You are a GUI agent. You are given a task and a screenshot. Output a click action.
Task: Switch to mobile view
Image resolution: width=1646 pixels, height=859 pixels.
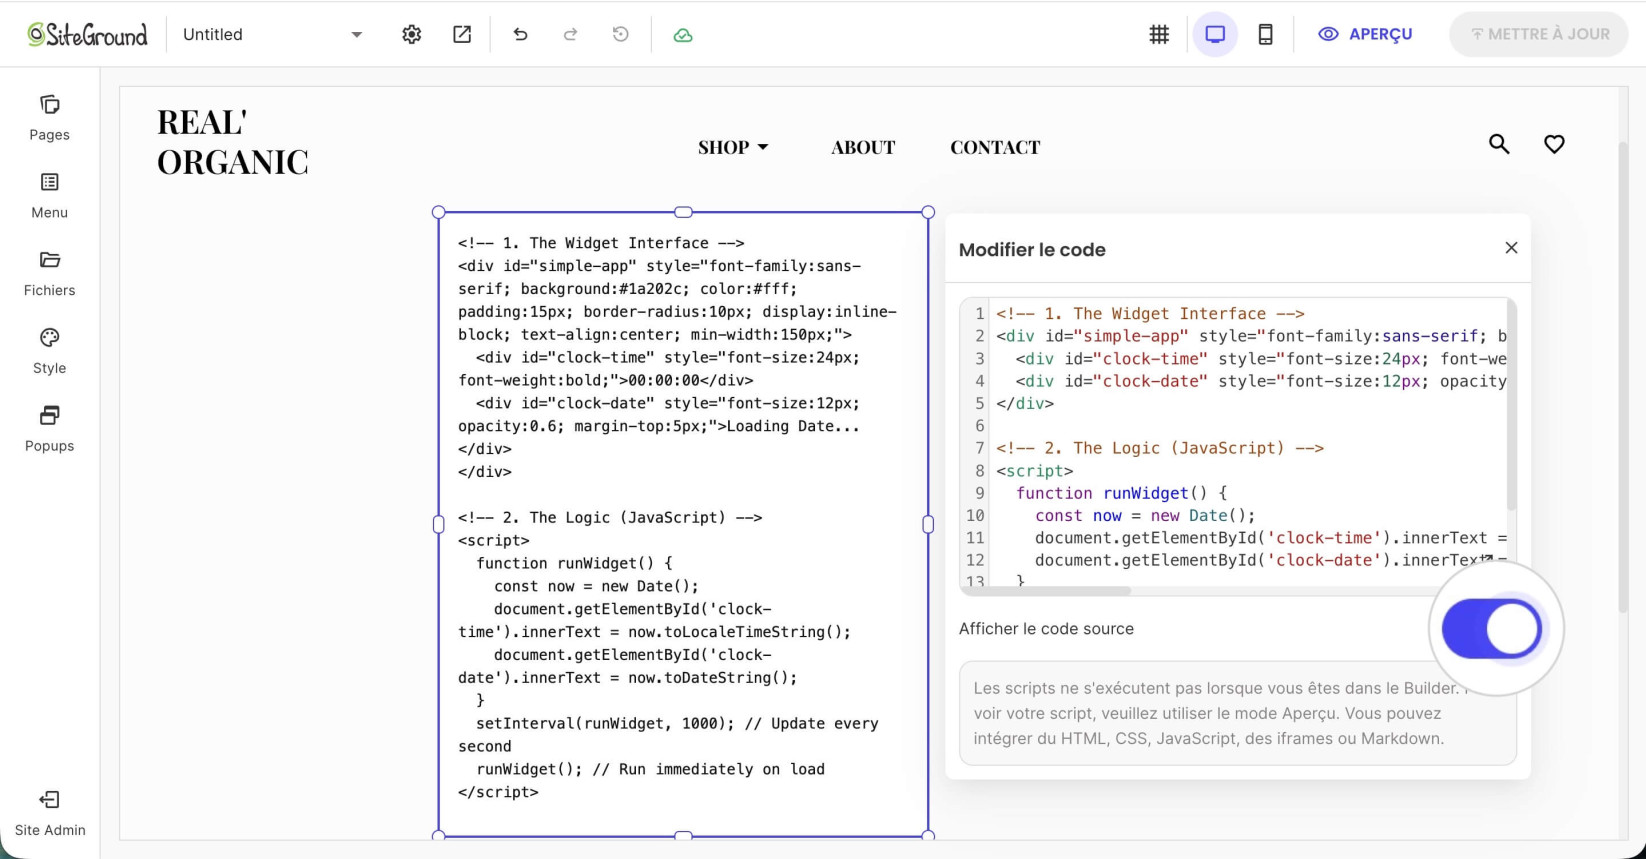pyautogui.click(x=1265, y=34)
